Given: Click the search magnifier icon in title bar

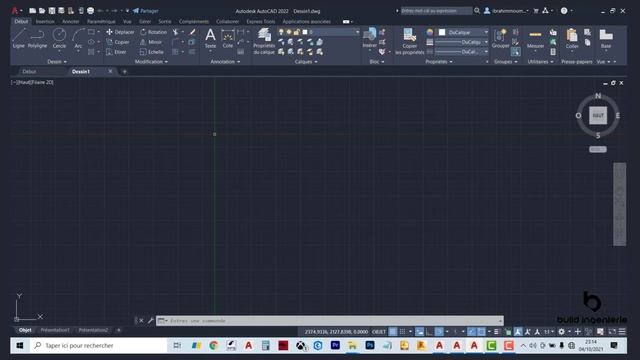Looking at the screenshot, I should point(477,11).
